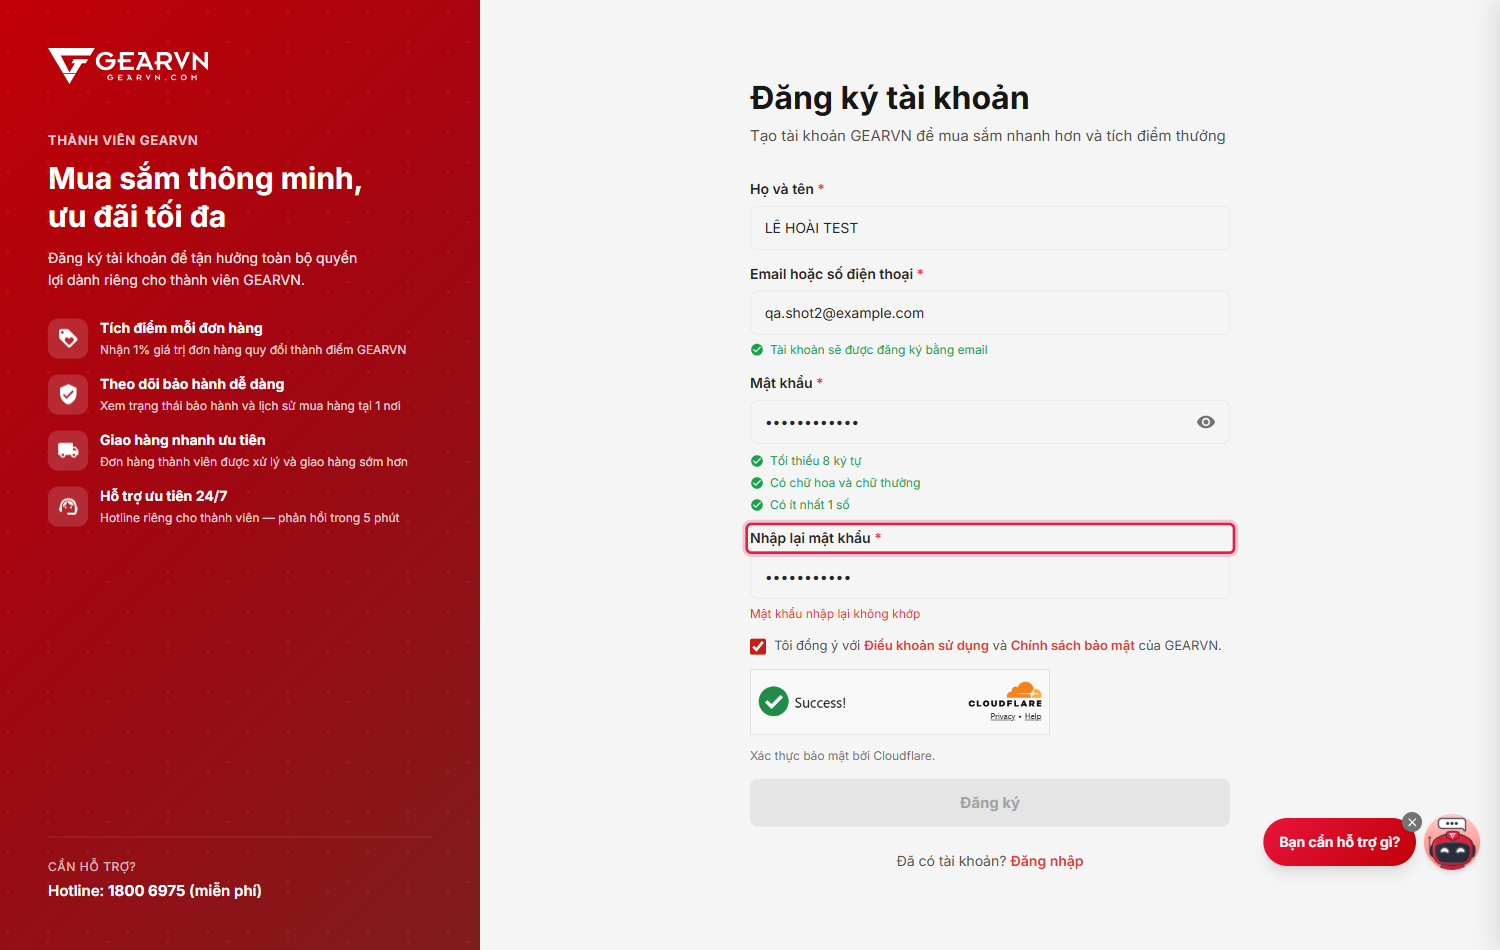Dismiss the 'Bạn cần hỗ trợ gì?' bubble

tap(1412, 822)
